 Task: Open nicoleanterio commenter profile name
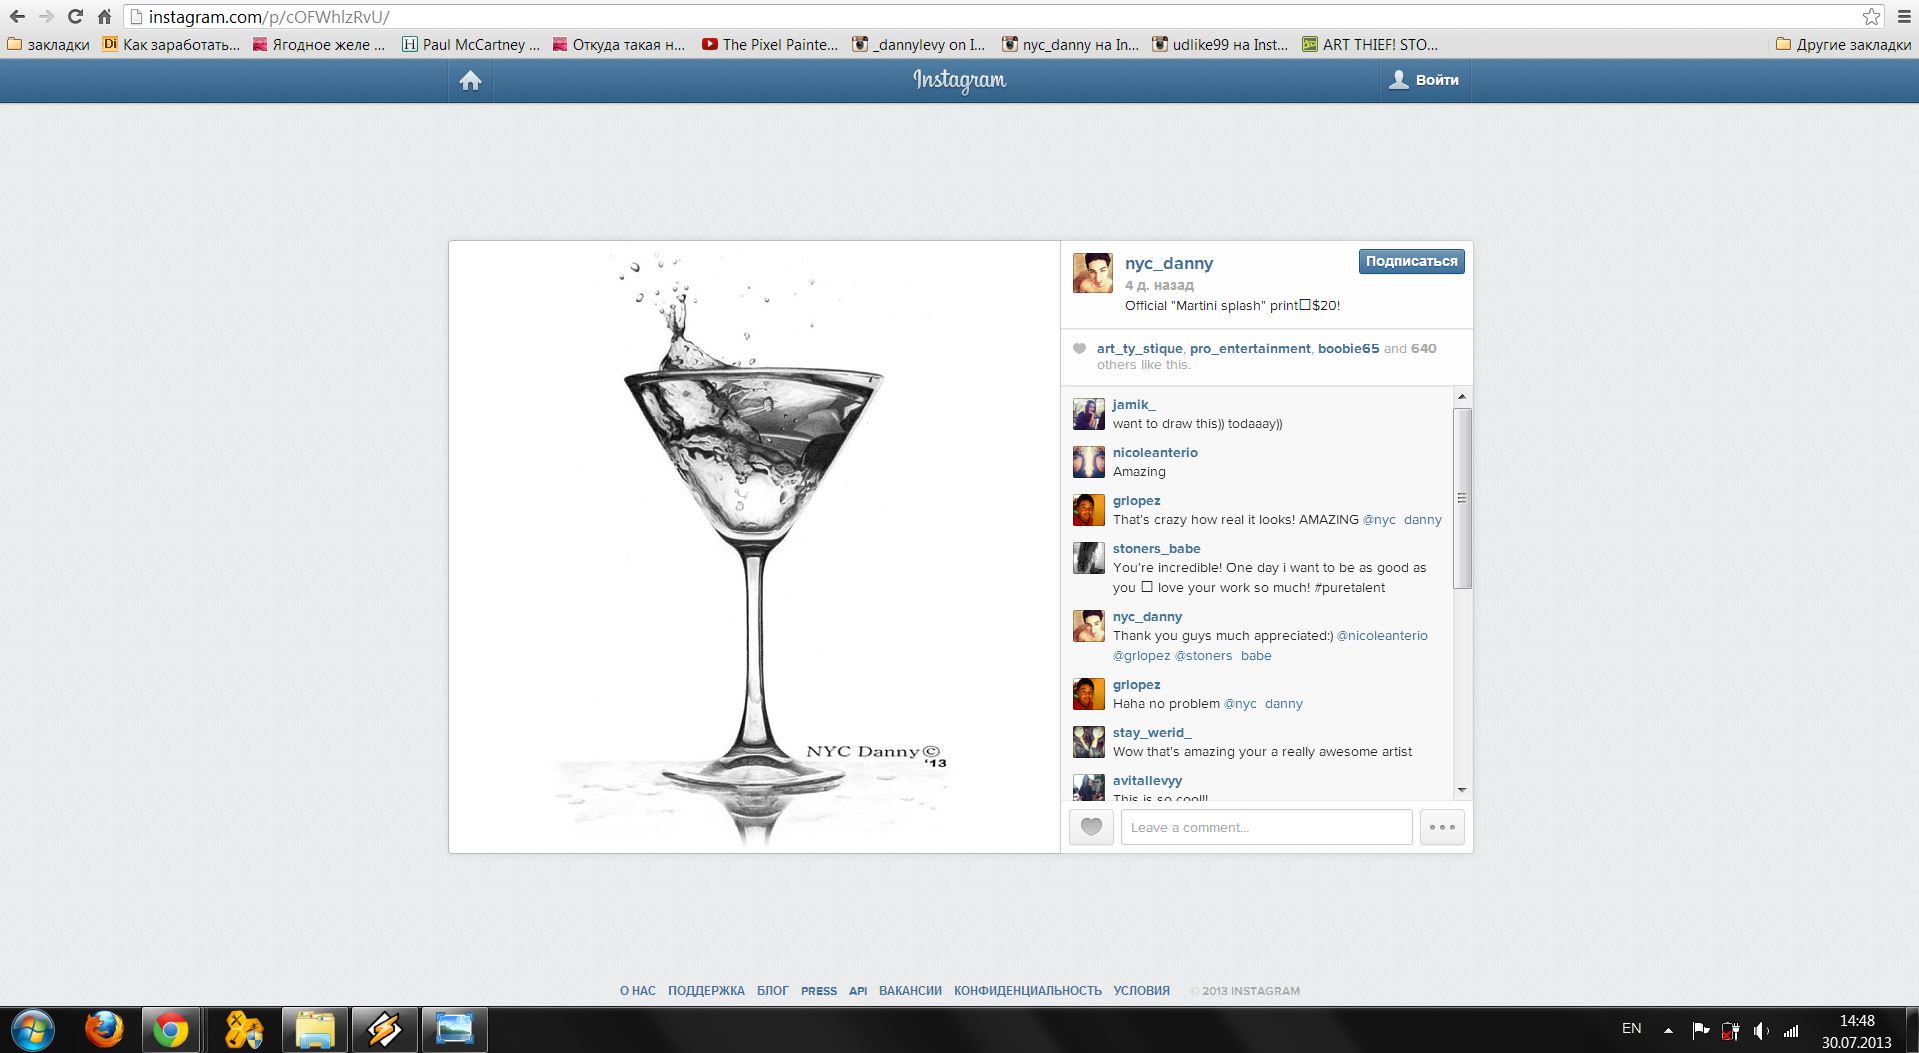click(1155, 452)
